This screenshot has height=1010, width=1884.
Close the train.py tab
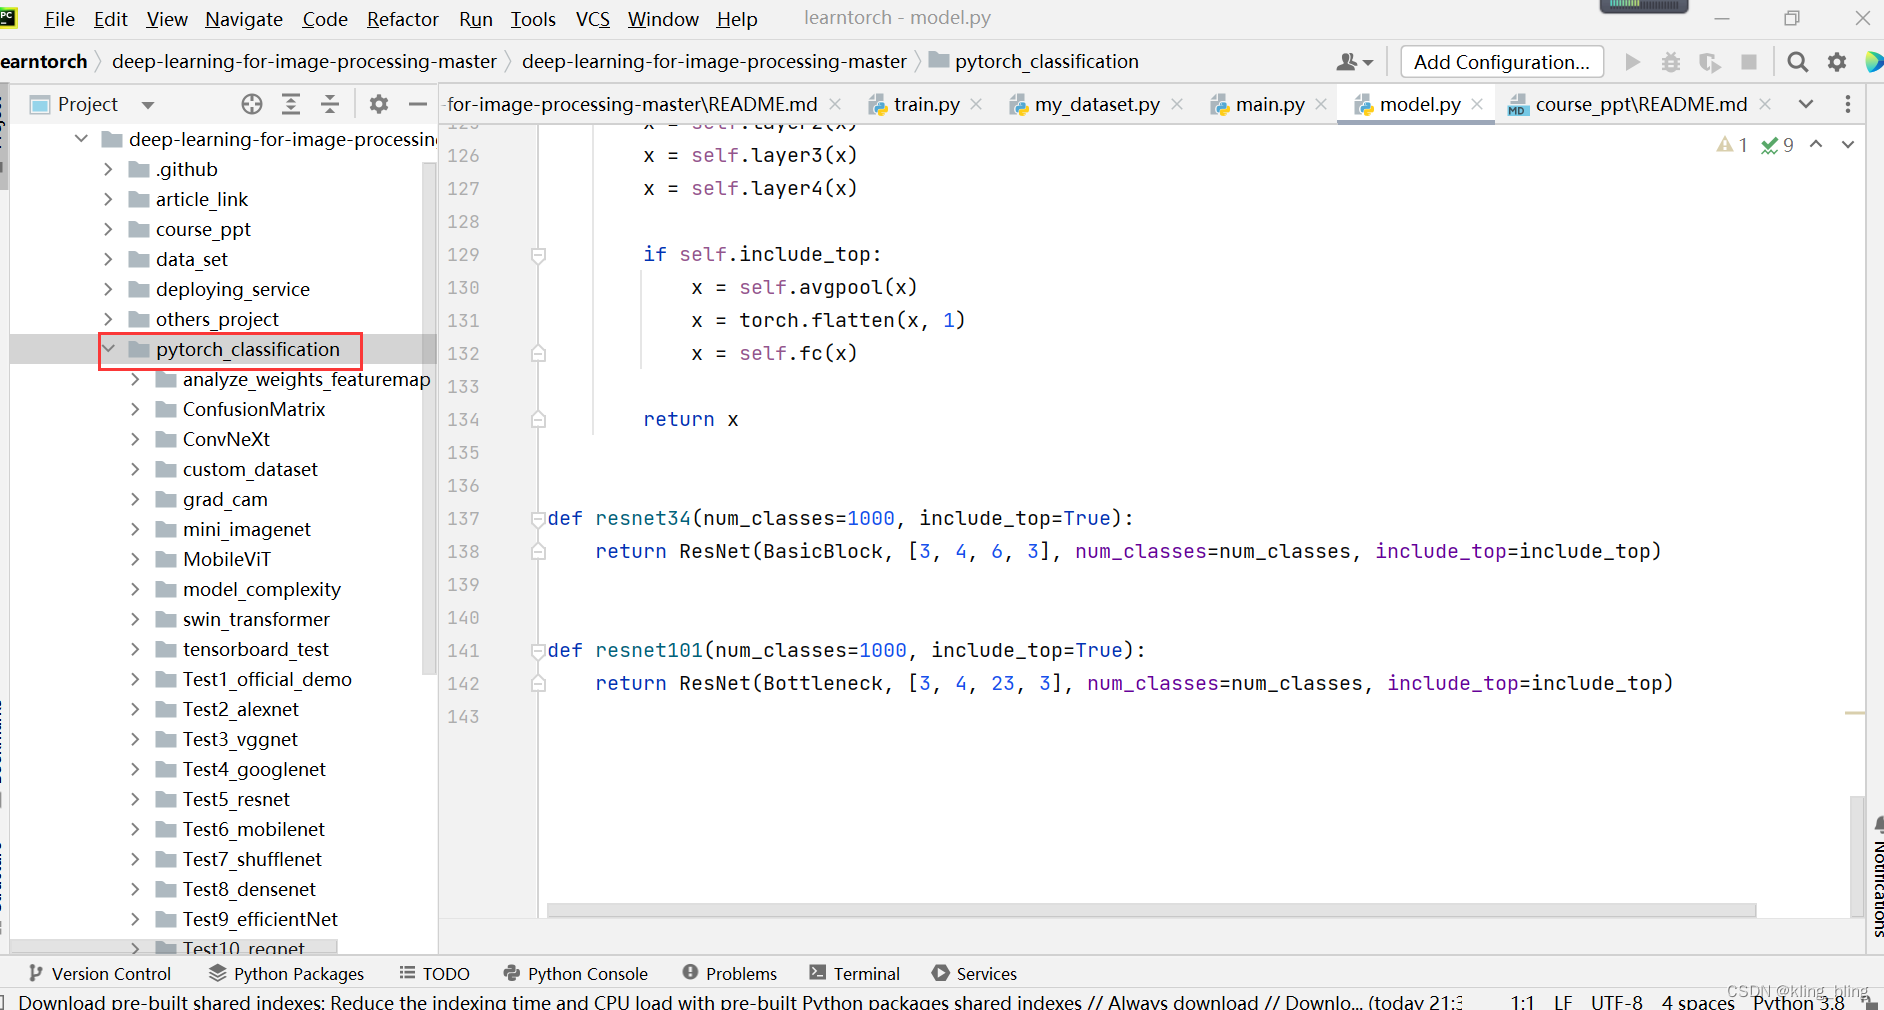click(976, 104)
